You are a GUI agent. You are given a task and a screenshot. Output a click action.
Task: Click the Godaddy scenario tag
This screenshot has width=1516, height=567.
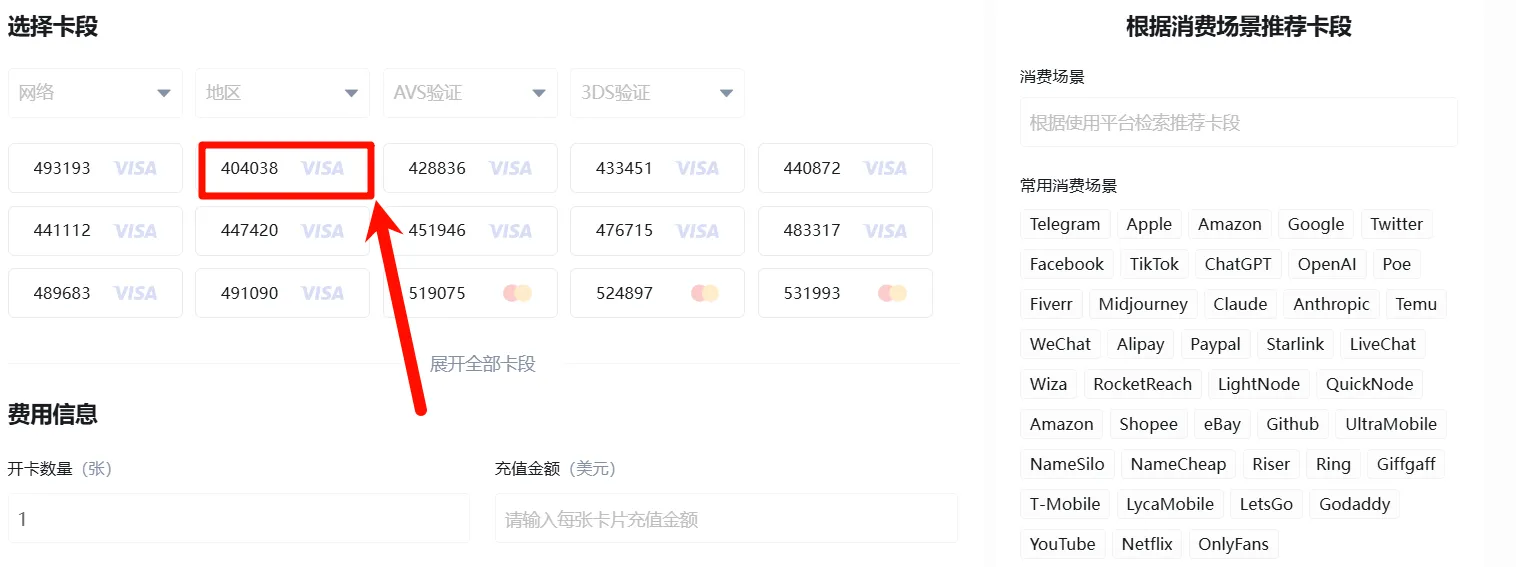click(1355, 504)
